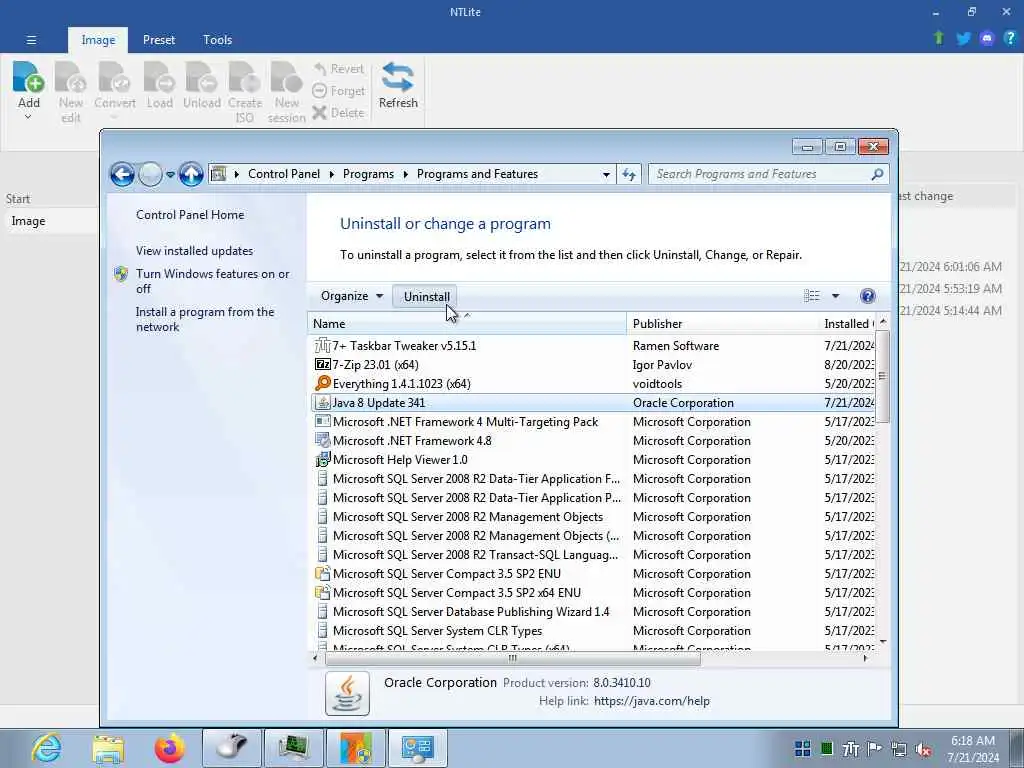Click the Up arrow navigation button
1024x768 pixels.
point(191,174)
